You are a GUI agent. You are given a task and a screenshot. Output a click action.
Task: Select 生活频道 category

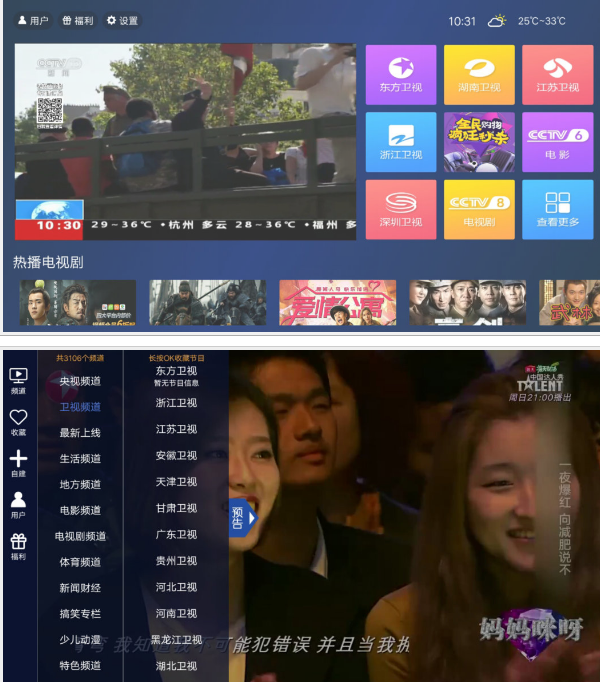click(80, 459)
